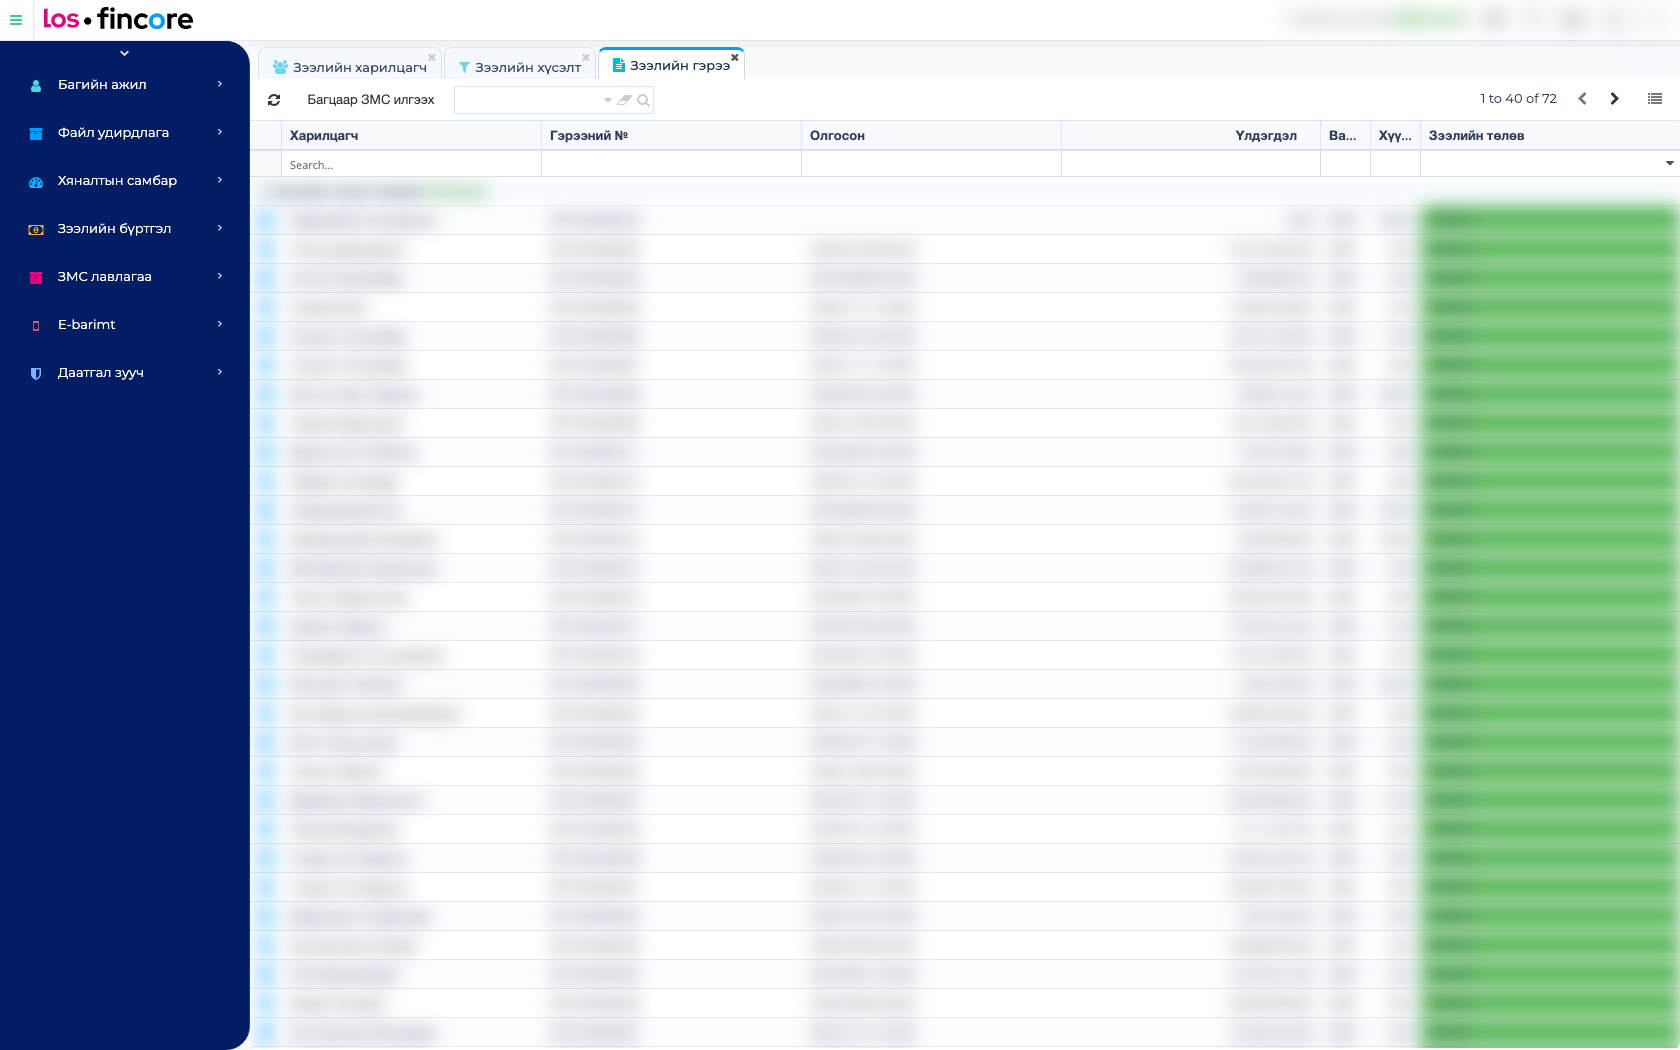Go to previous page arrow

1582,99
